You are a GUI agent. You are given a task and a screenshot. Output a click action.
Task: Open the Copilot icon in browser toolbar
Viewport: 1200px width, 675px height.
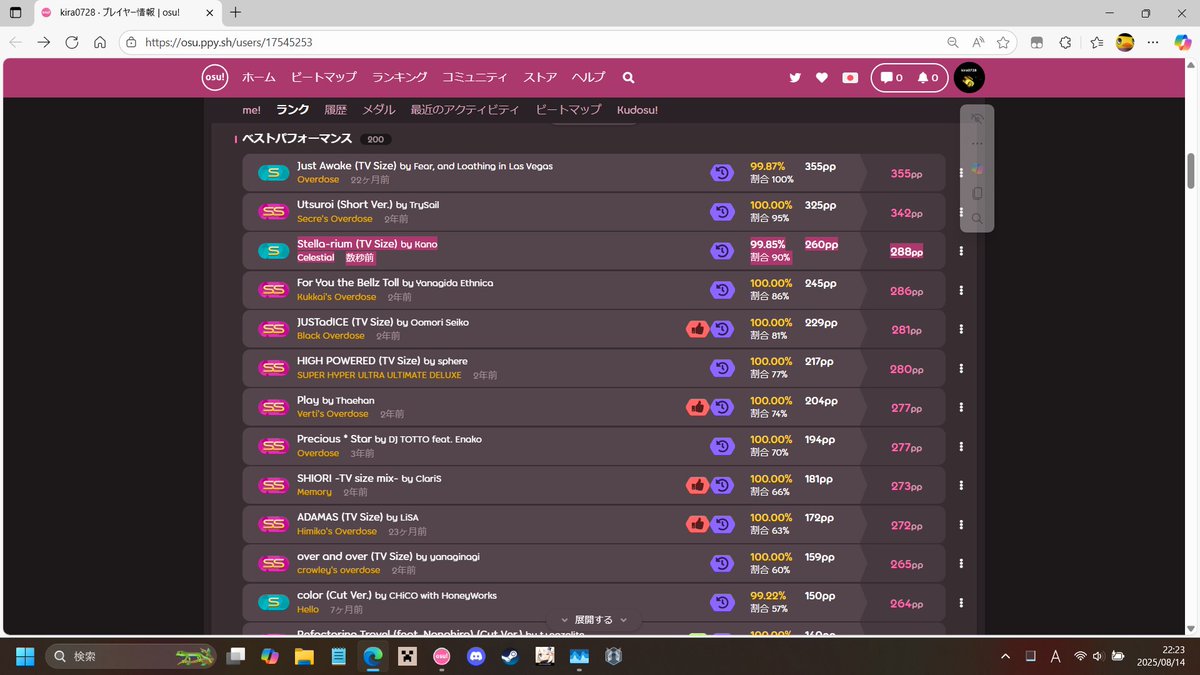click(x=1183, y=43)
